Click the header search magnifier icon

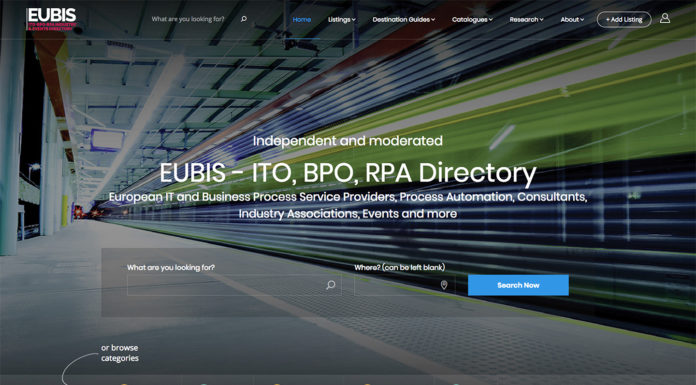[244, 19]
